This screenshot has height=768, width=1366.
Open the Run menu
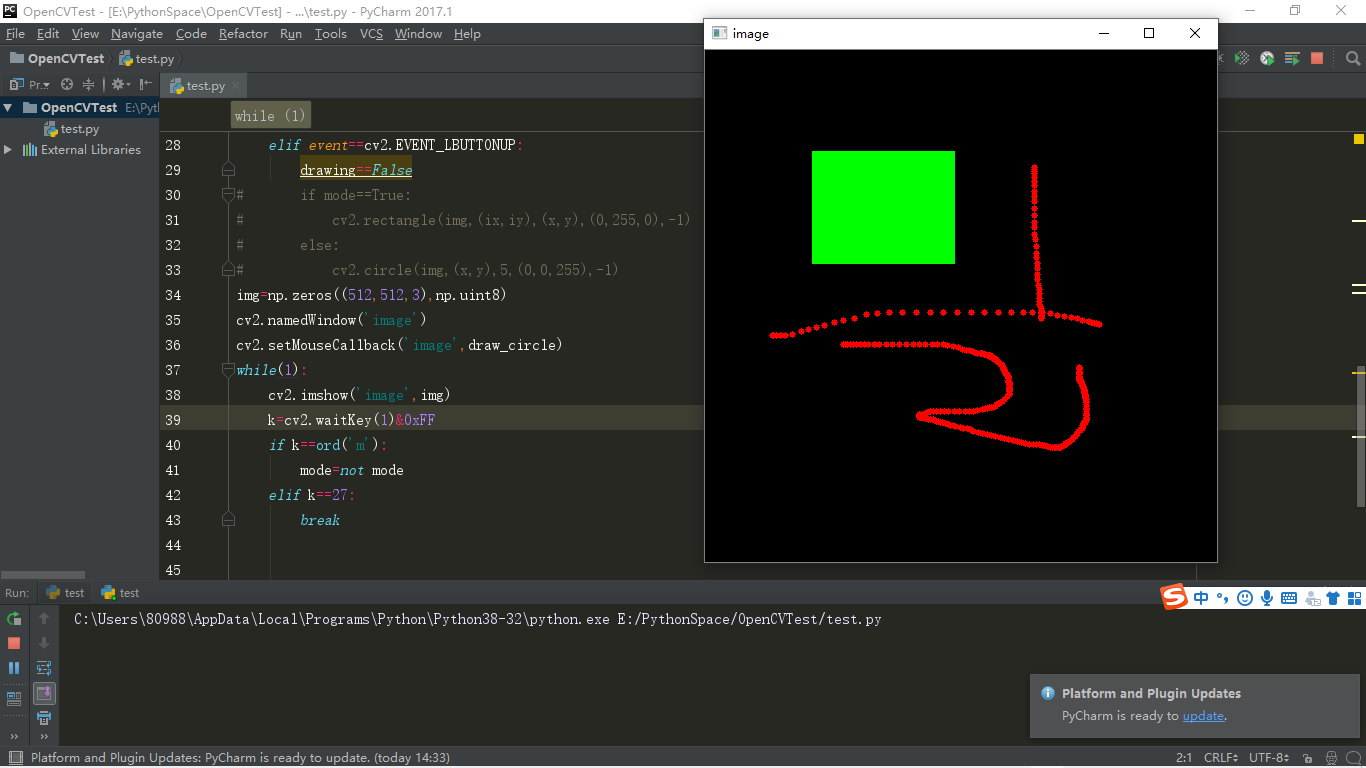(291, 33)
